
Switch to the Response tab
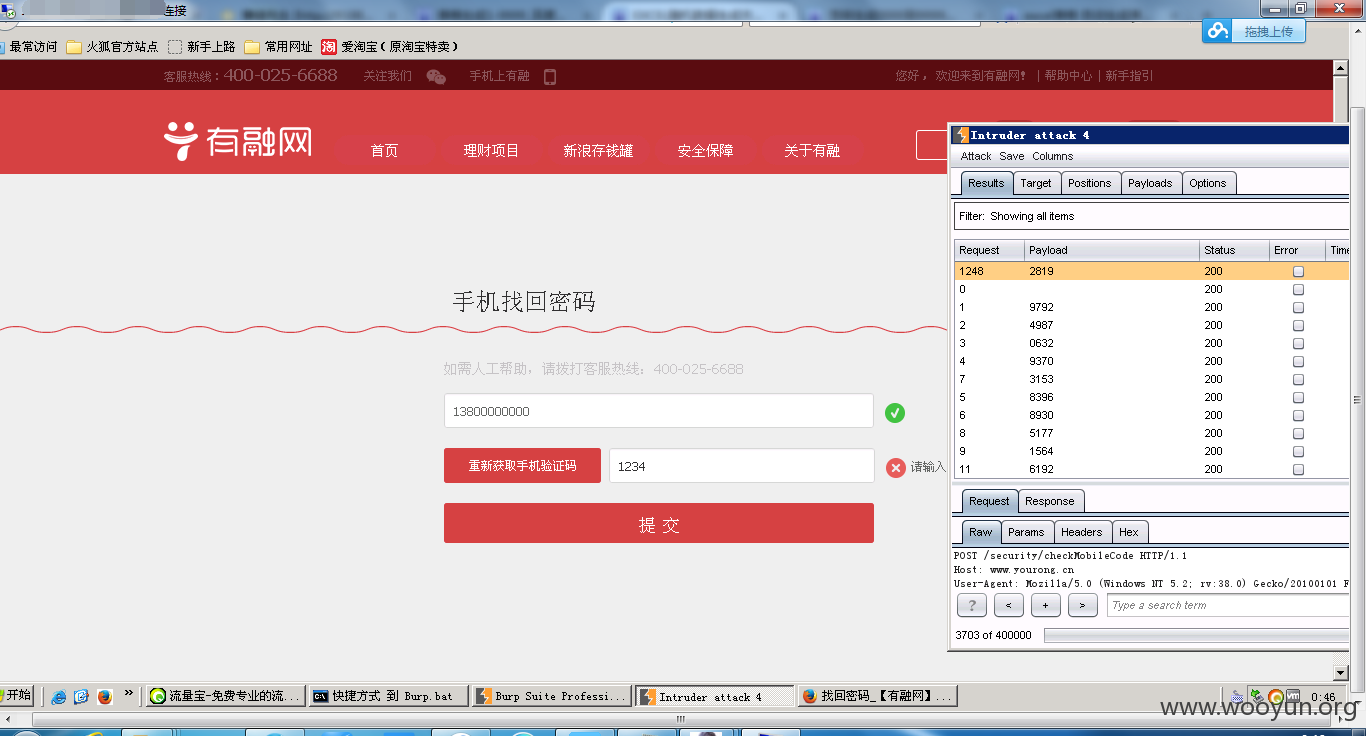coord(1050,501)
